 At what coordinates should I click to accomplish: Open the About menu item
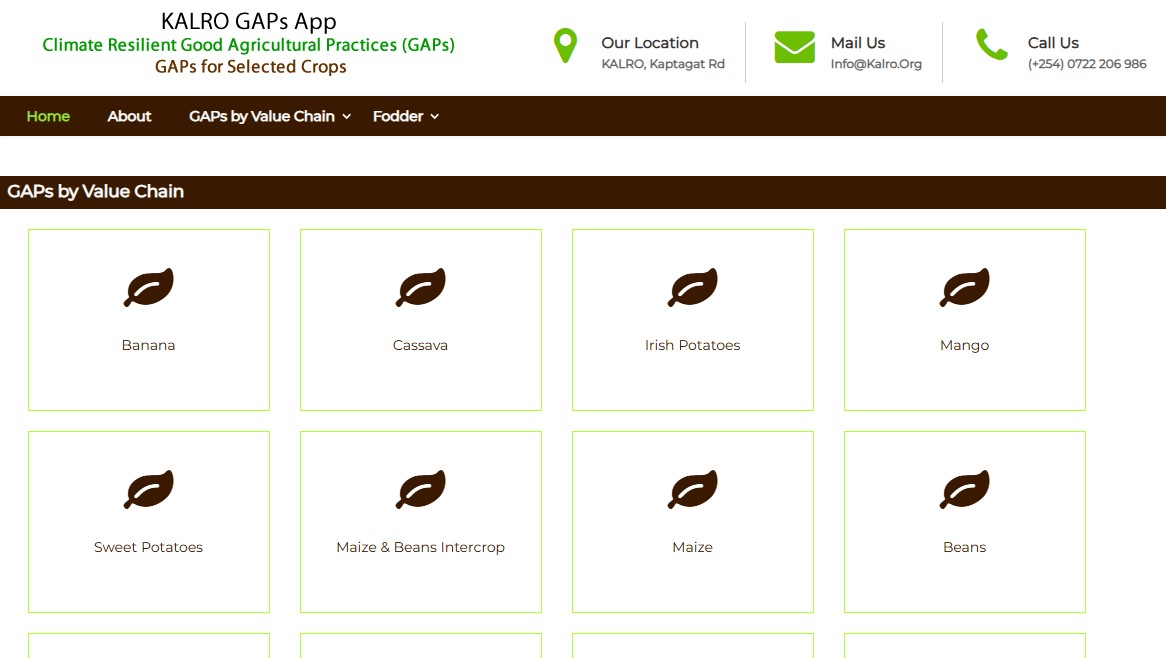click(x=129, y=116)
